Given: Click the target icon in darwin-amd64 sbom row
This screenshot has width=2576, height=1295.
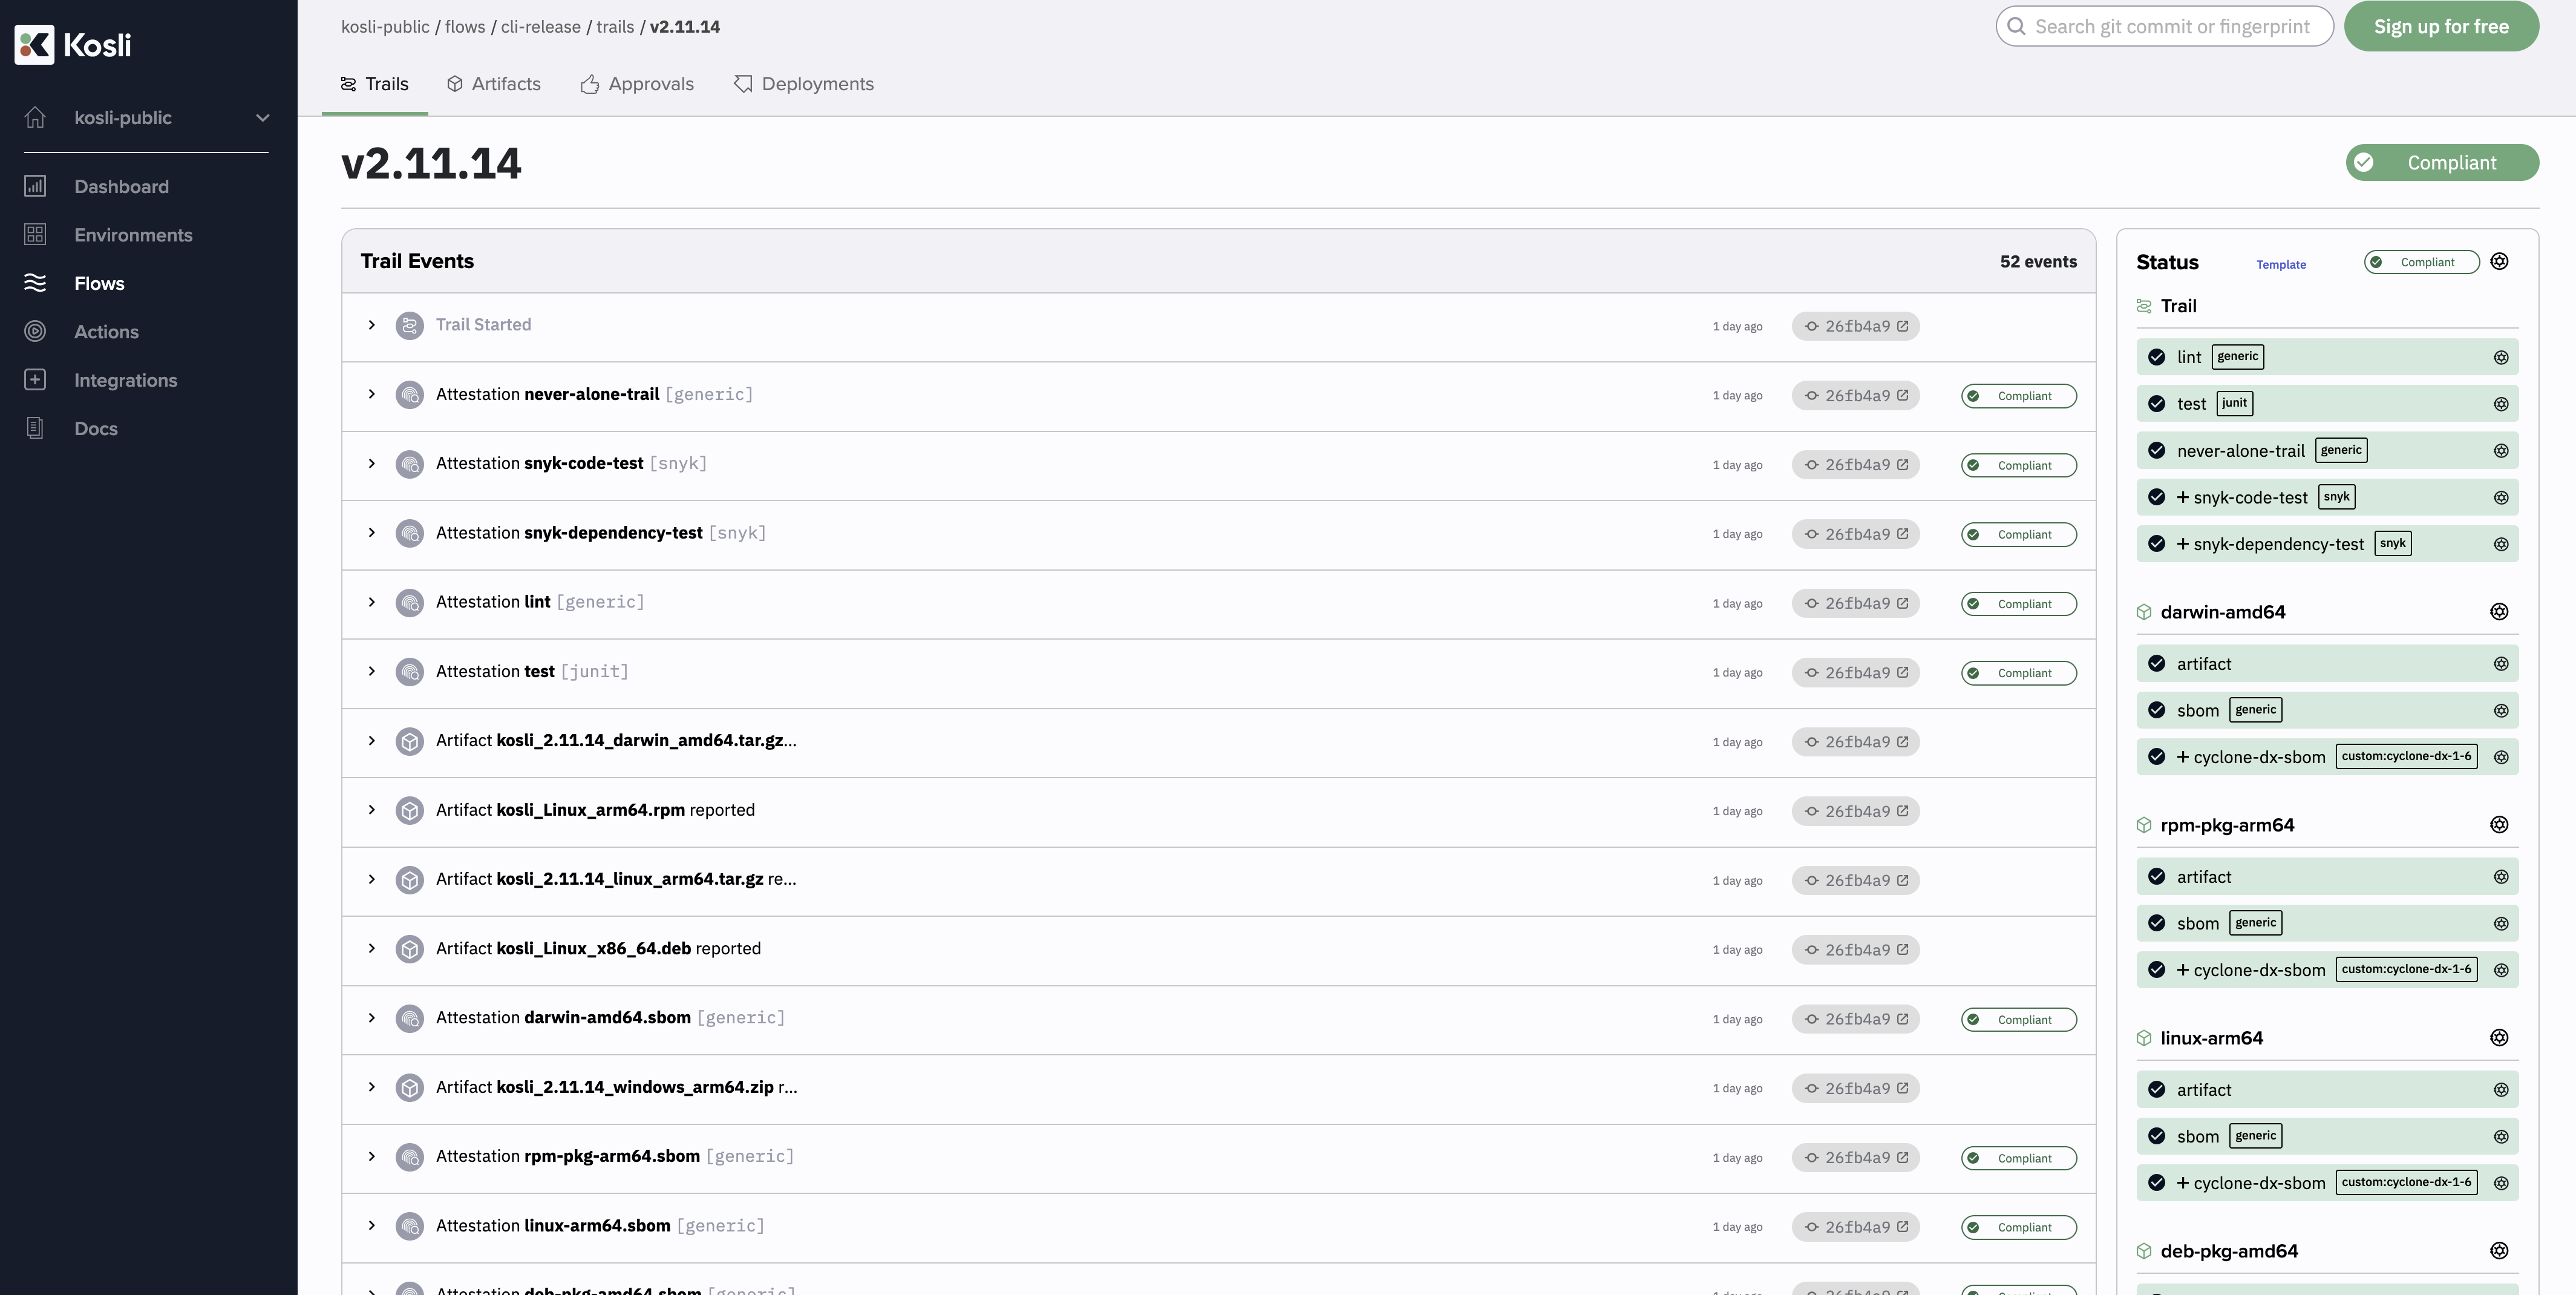Looking at the screenshot, I should 2500,710.
